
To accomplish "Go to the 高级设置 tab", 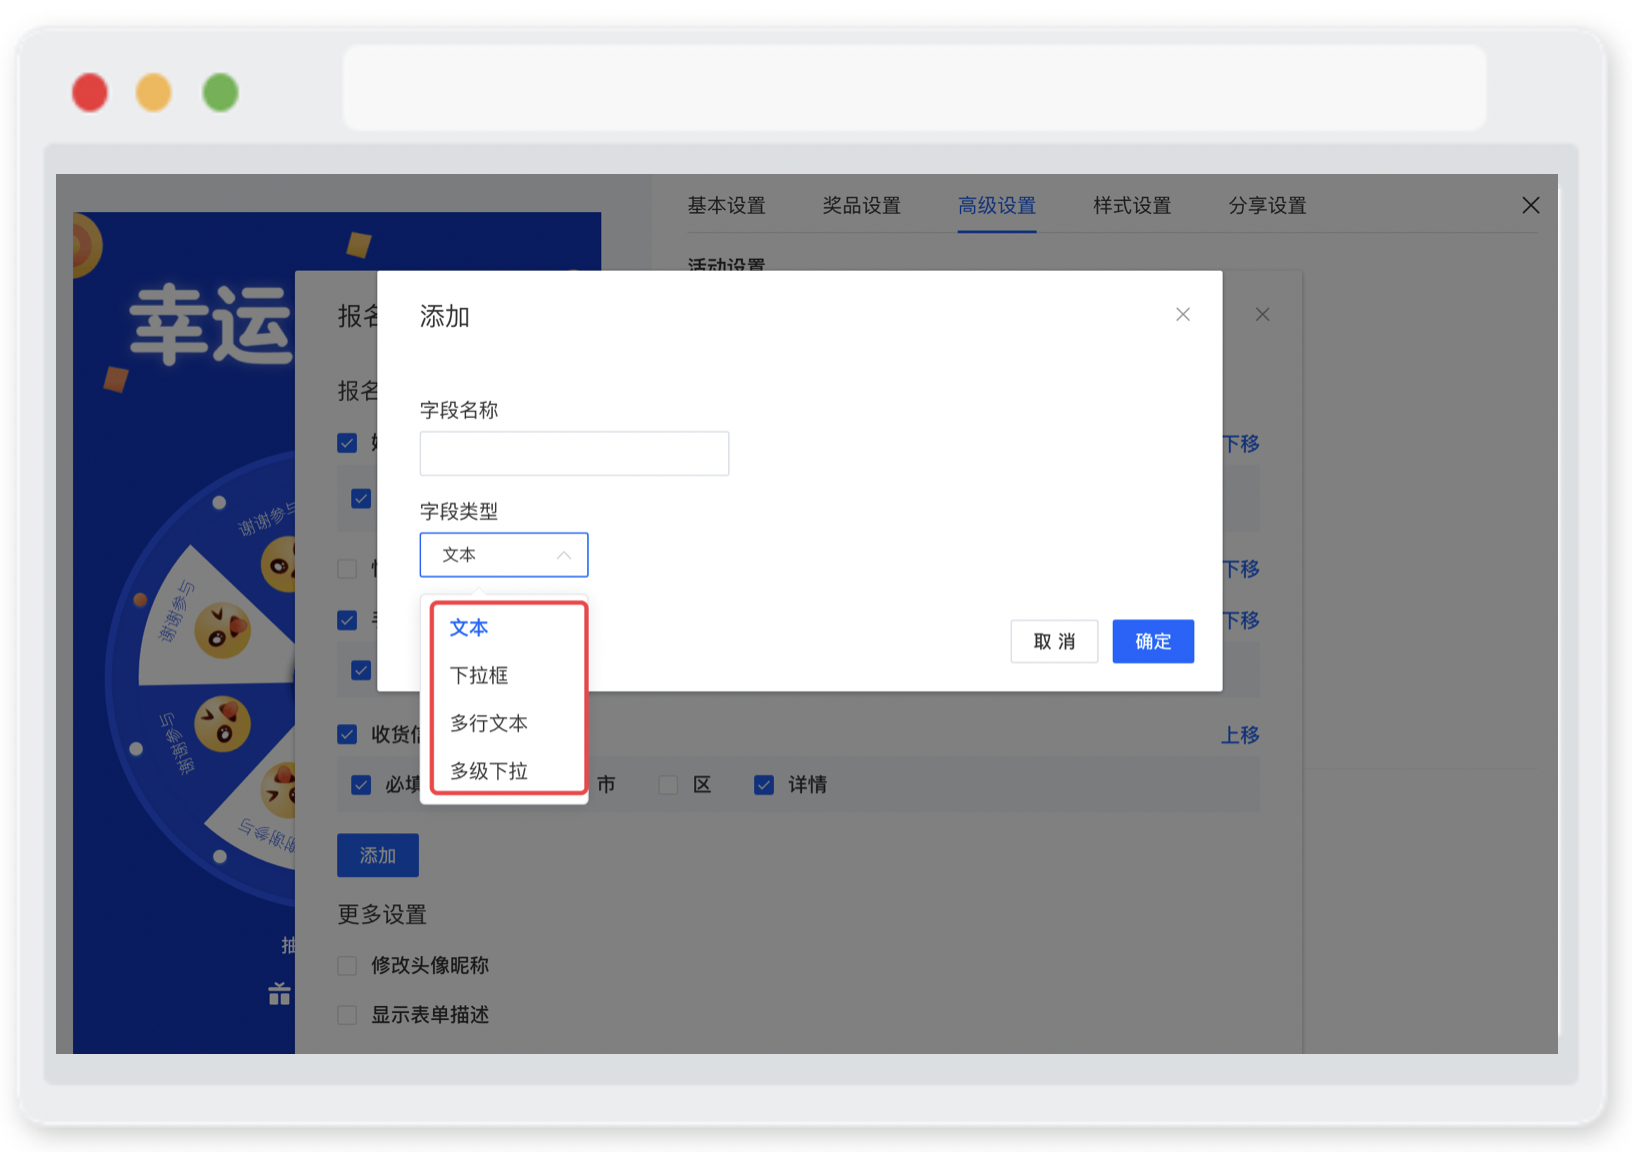I will click(x=996, y=206).
